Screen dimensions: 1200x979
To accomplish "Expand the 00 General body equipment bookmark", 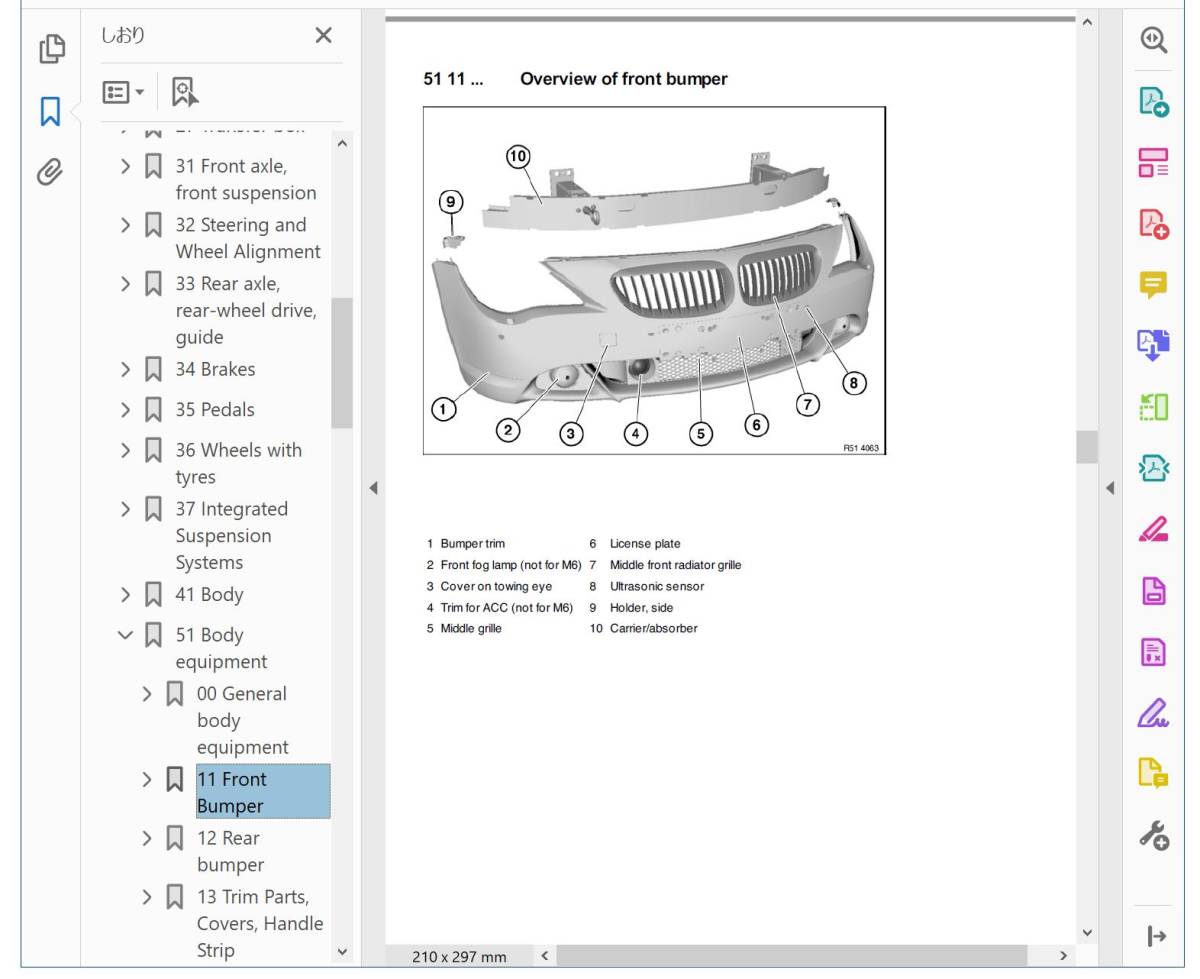I will tap(147, 693).
